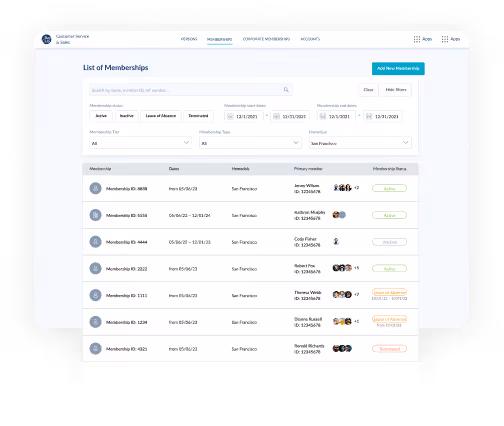Click member photos beside Ronald Richards

pos(342,348)
